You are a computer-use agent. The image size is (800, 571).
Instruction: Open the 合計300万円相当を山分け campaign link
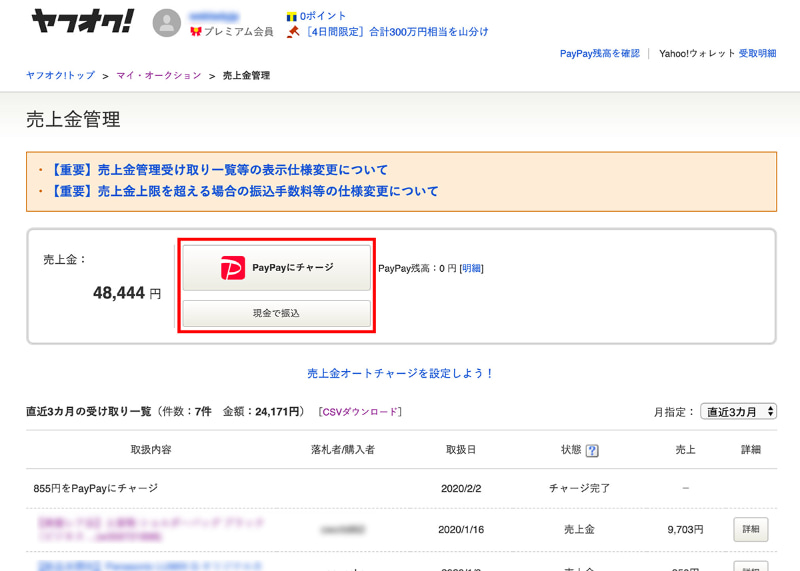397,32
